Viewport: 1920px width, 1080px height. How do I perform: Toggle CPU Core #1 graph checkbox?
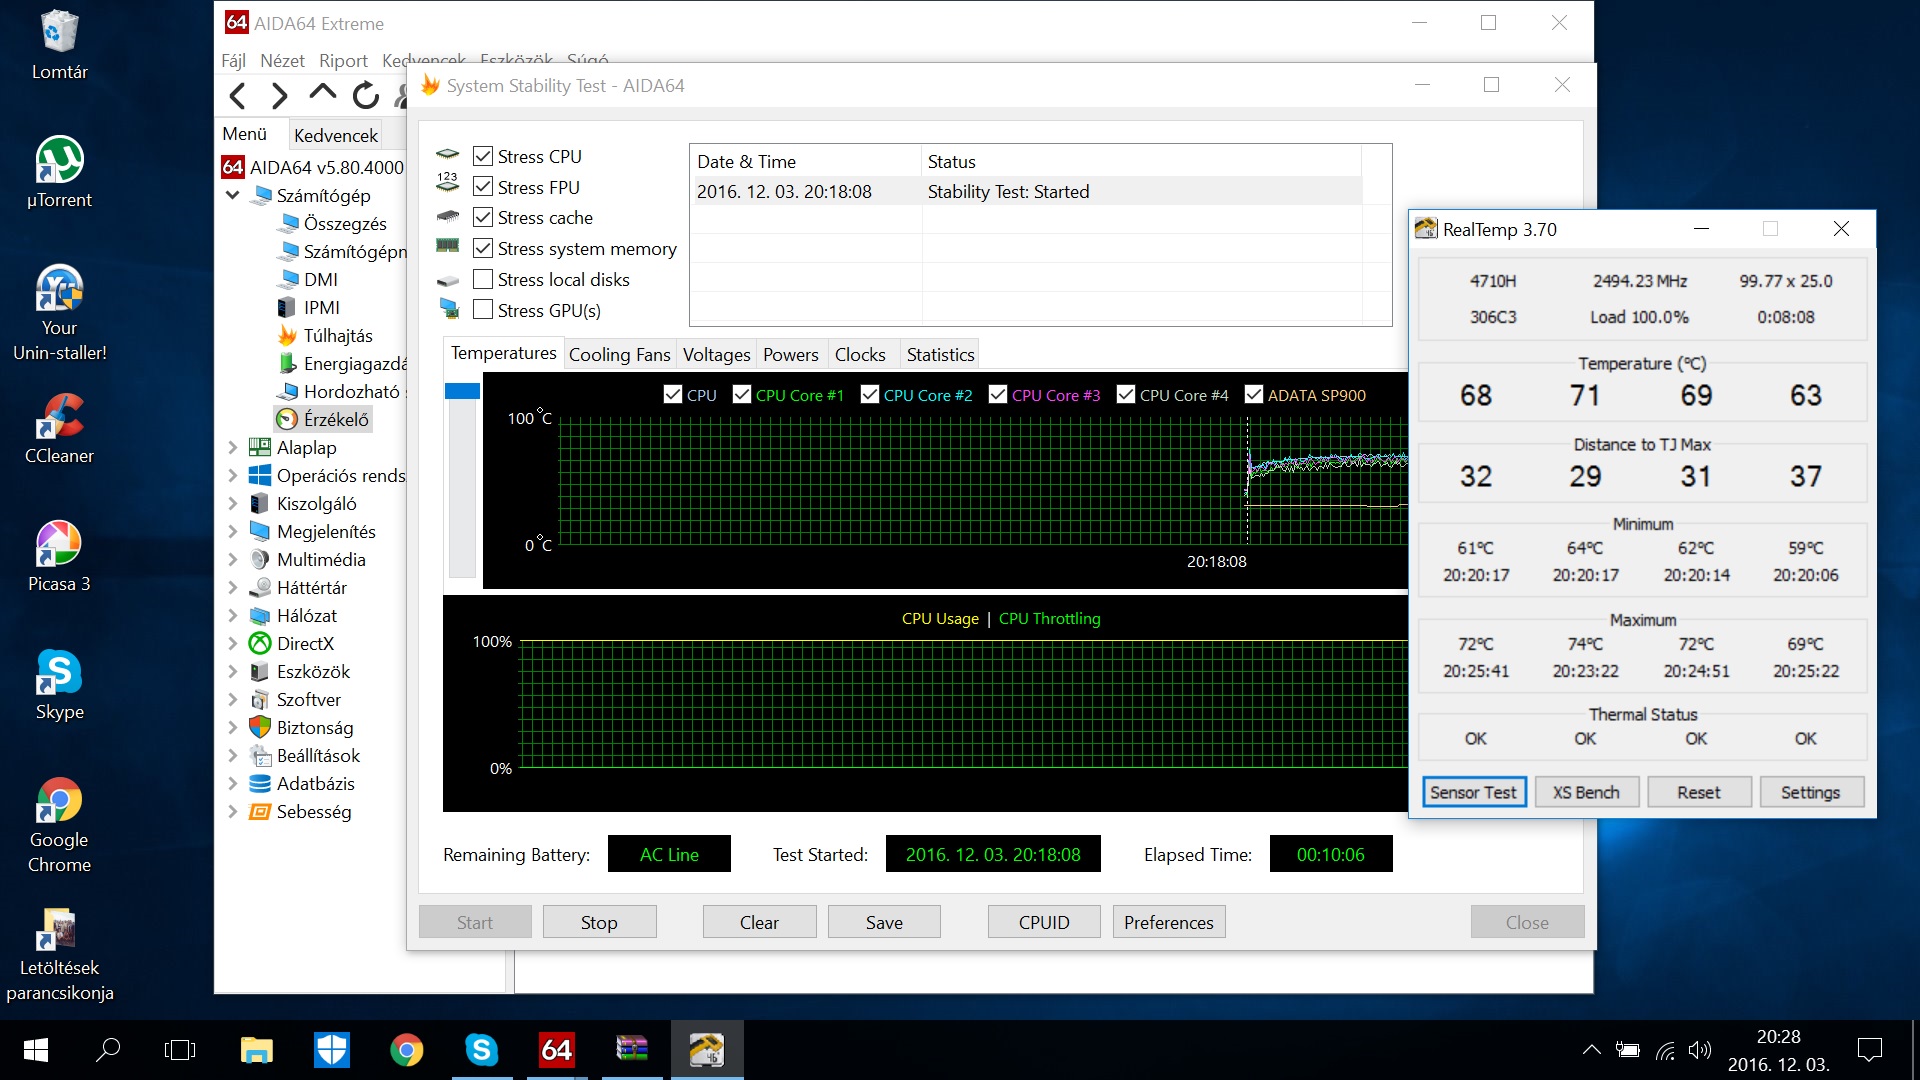(742, 395)
